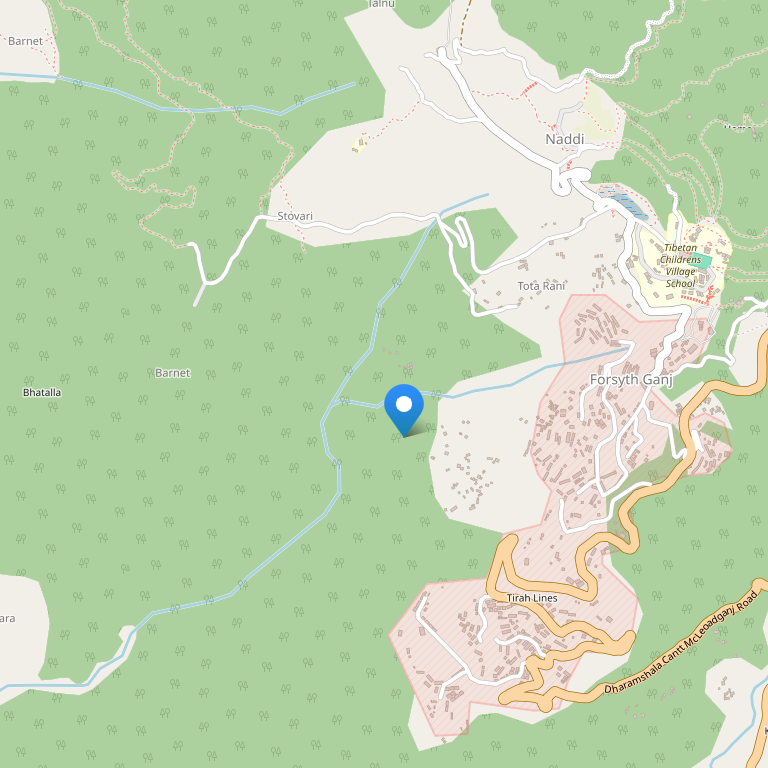The image size is (768, 768).
Task: Click the stream junction west of the pin
Action: pyautogui.click(x=334, y=403)
